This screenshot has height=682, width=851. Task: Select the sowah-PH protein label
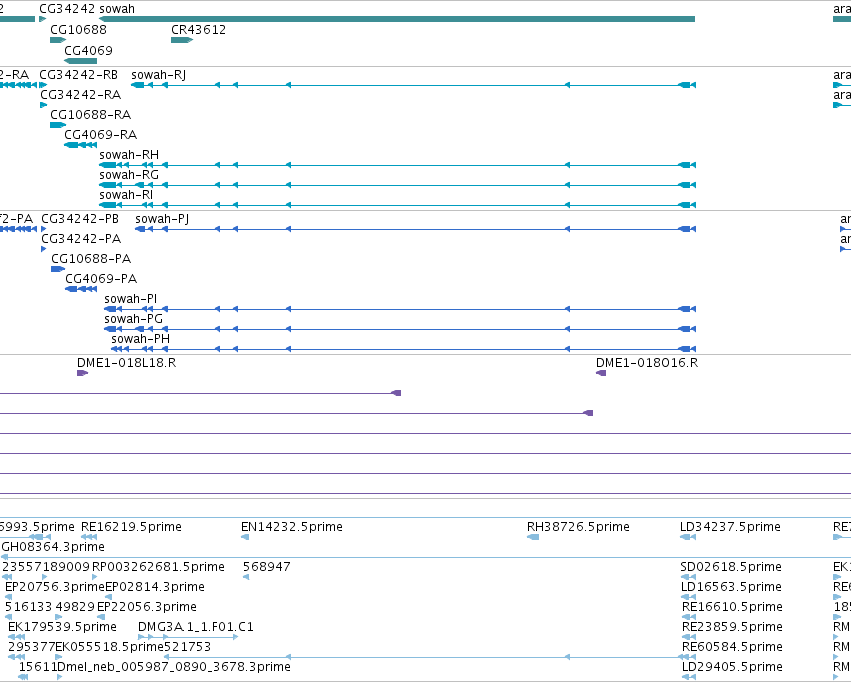[x=141, y=339]
